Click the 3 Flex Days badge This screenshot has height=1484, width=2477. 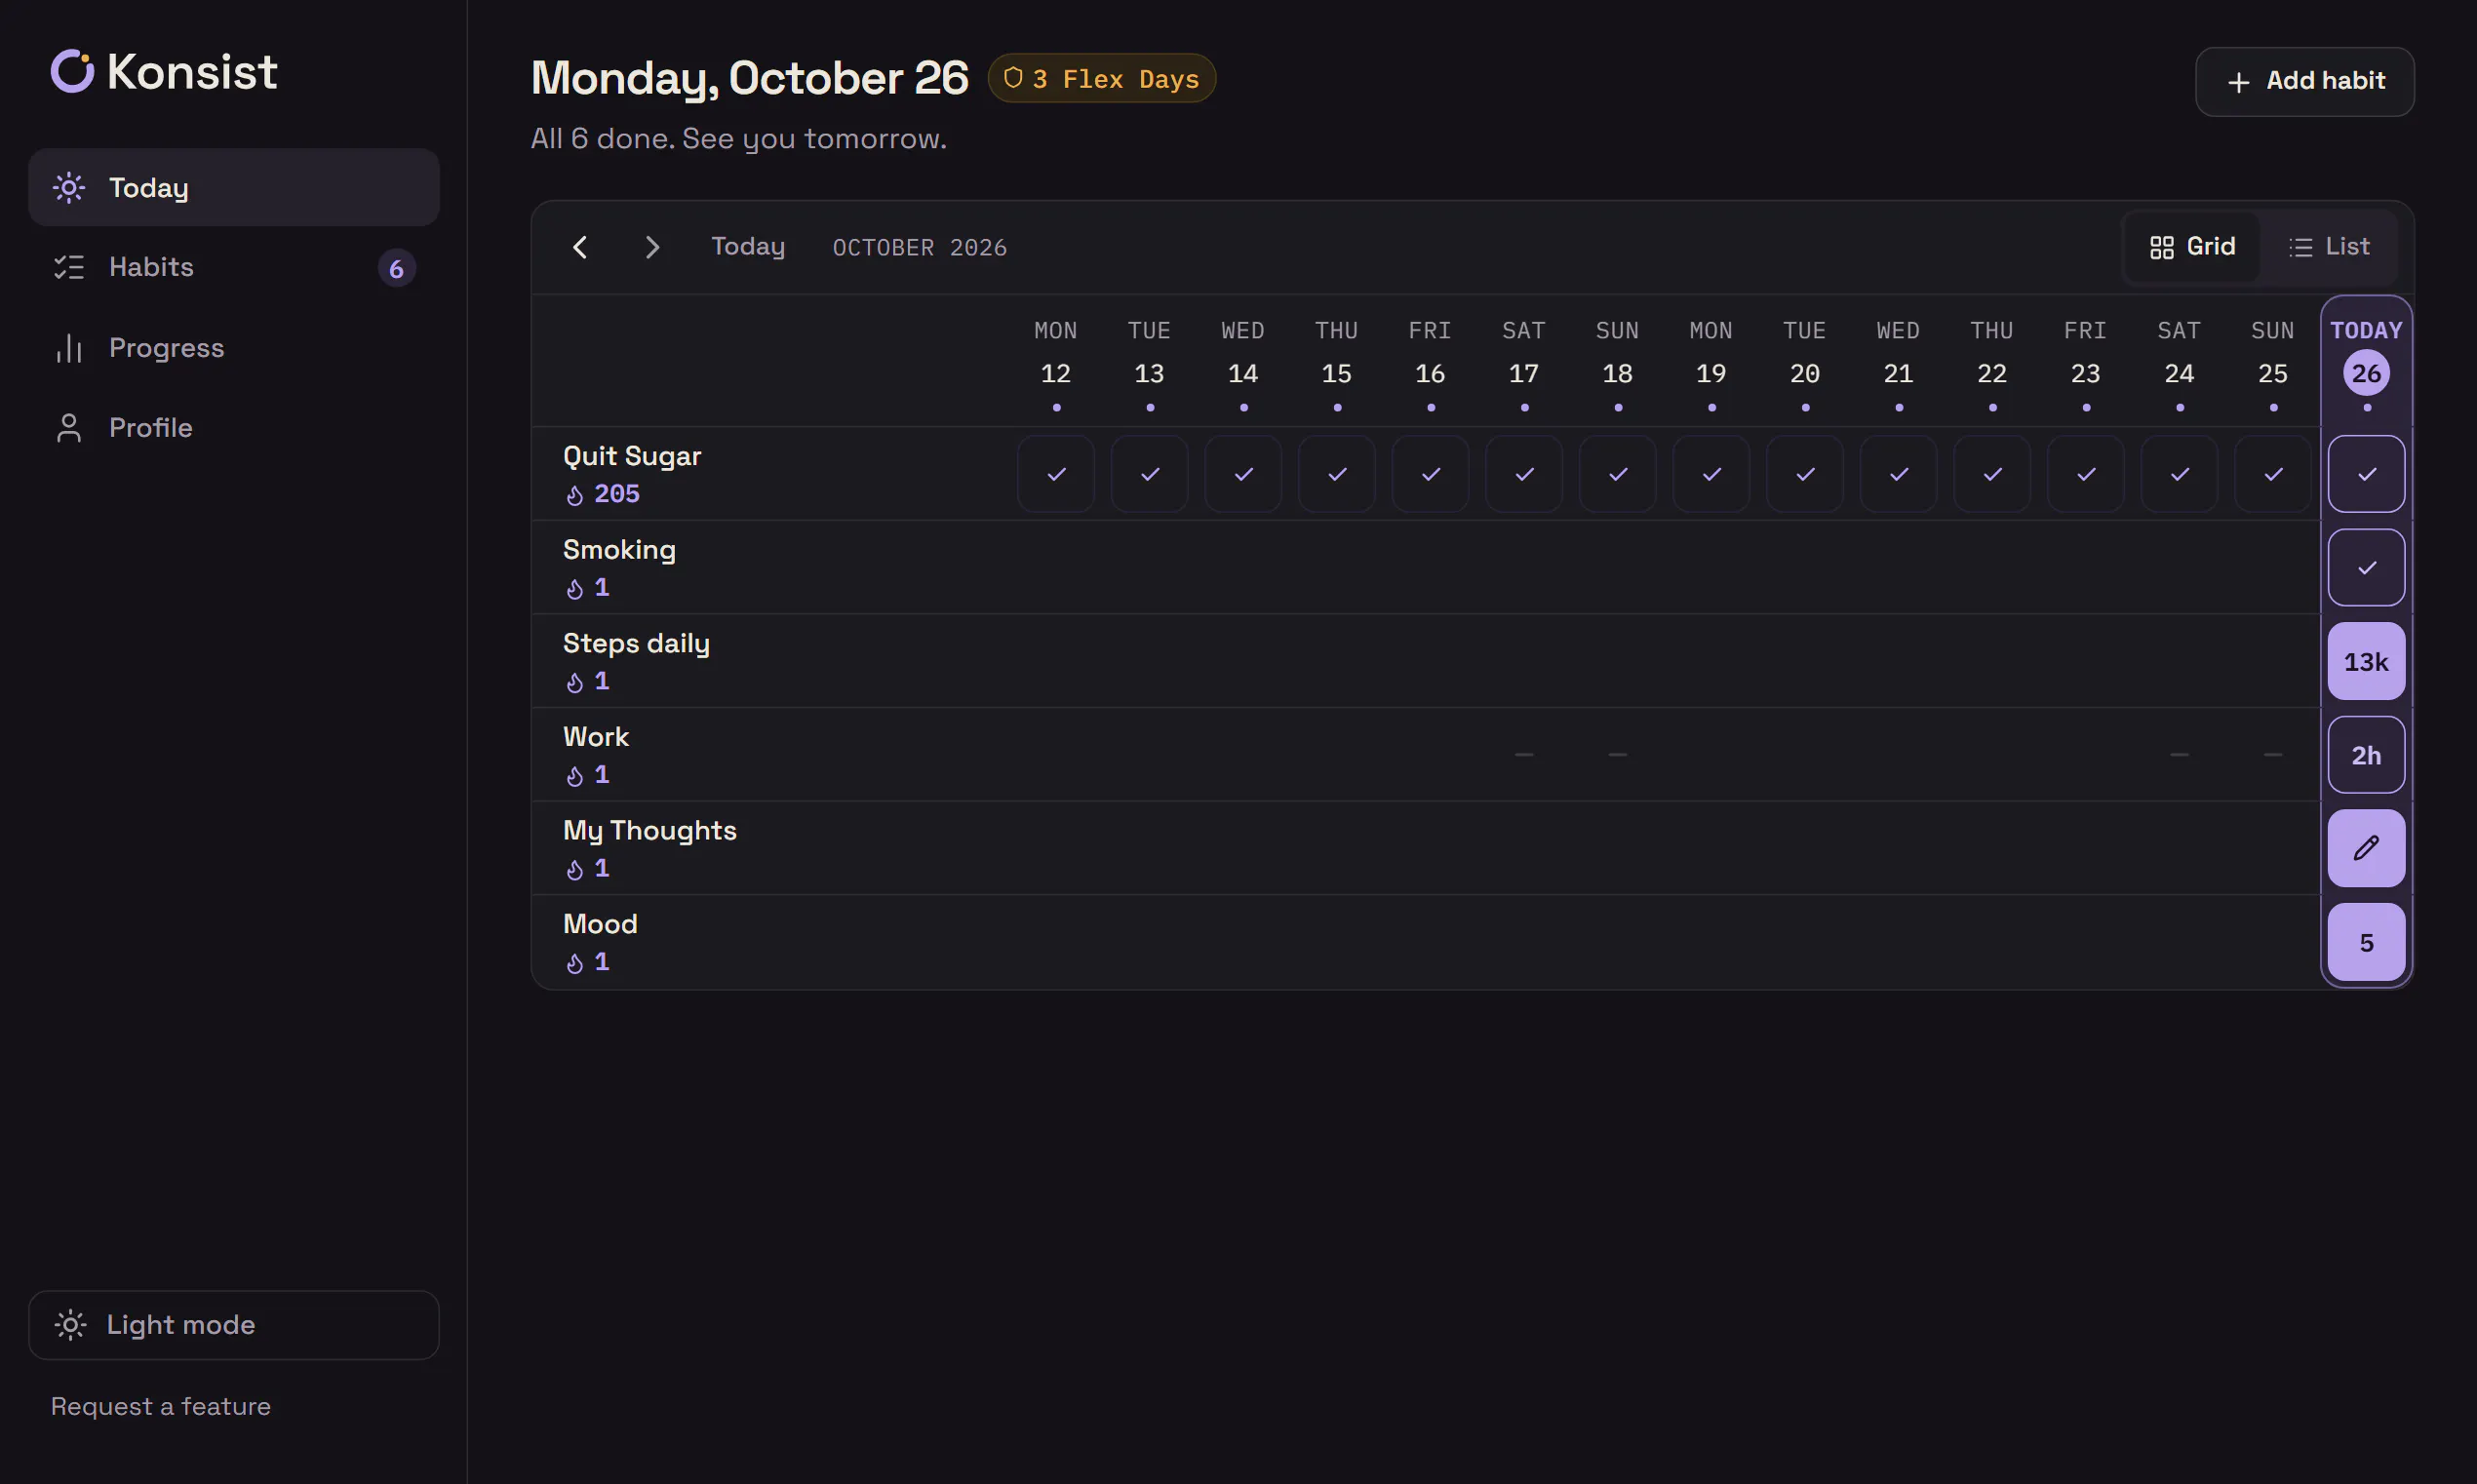[1101, 78]
